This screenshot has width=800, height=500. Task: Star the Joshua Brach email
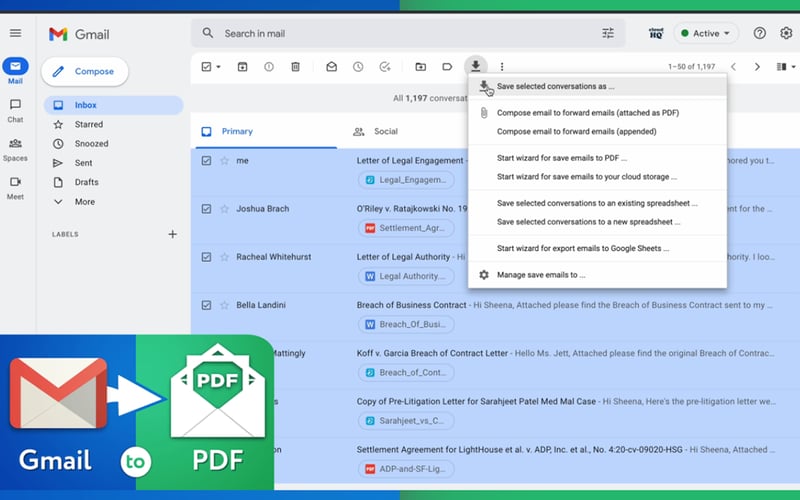coord(224,209)
